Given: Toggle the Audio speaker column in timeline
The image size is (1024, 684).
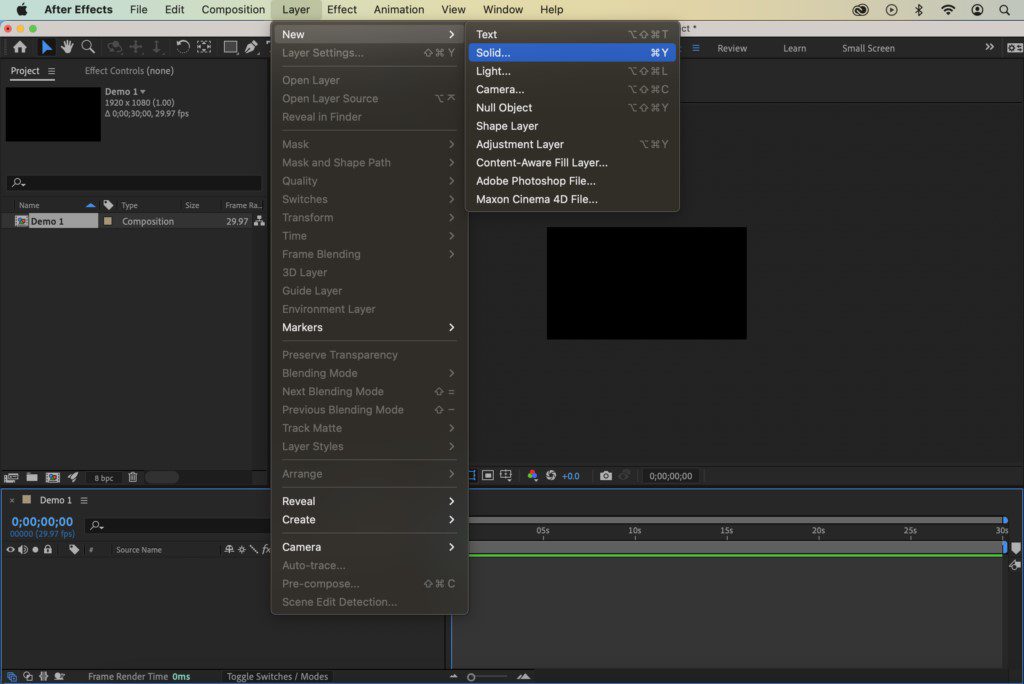Looking at the screenshot, I should click(23, 549).
